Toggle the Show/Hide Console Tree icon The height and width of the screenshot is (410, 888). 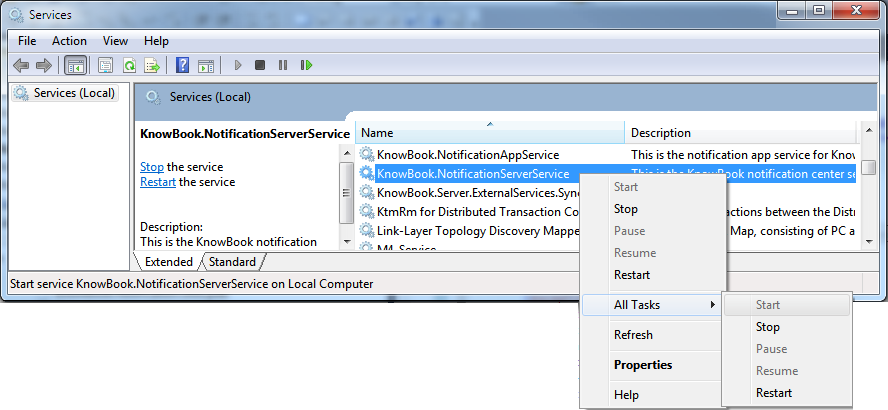[75, 66]
